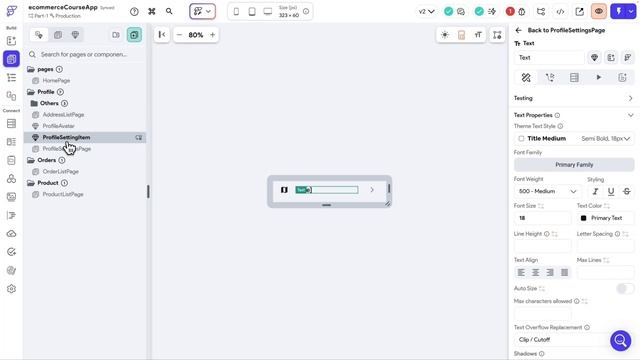Viewport: 640px width, 360px height.
Task: Switch to the Actions tab in properties panel
Action: (x=550, y=77)
